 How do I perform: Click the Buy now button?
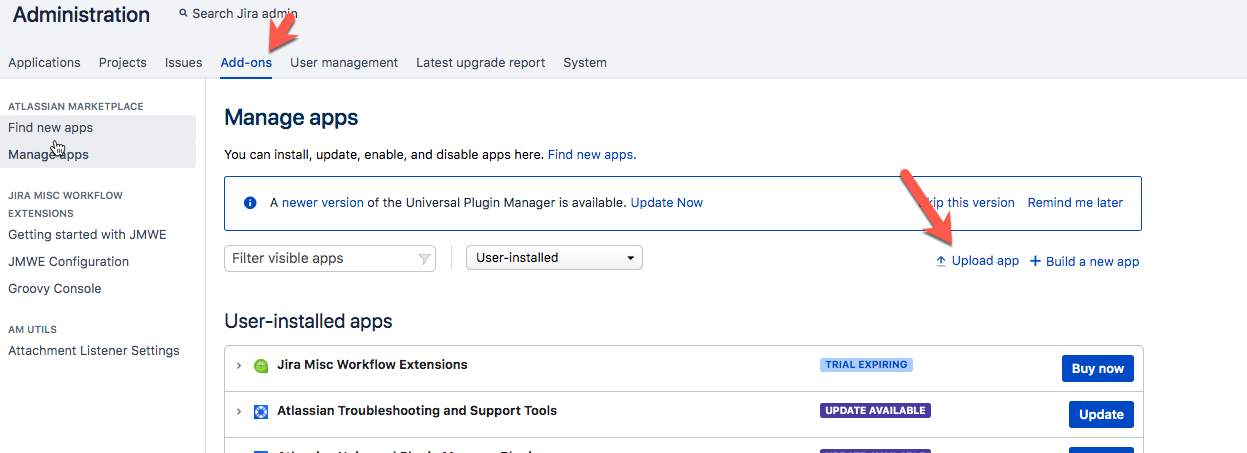coord(1098,369)
